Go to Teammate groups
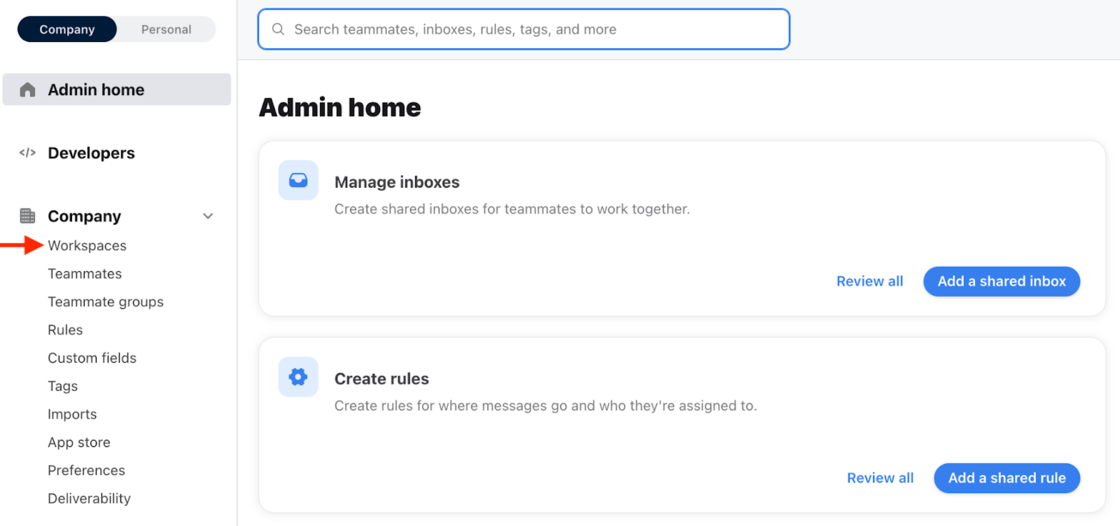This screenshot has height=526, width=1120. pyautogui.click(x=105, y=302)
